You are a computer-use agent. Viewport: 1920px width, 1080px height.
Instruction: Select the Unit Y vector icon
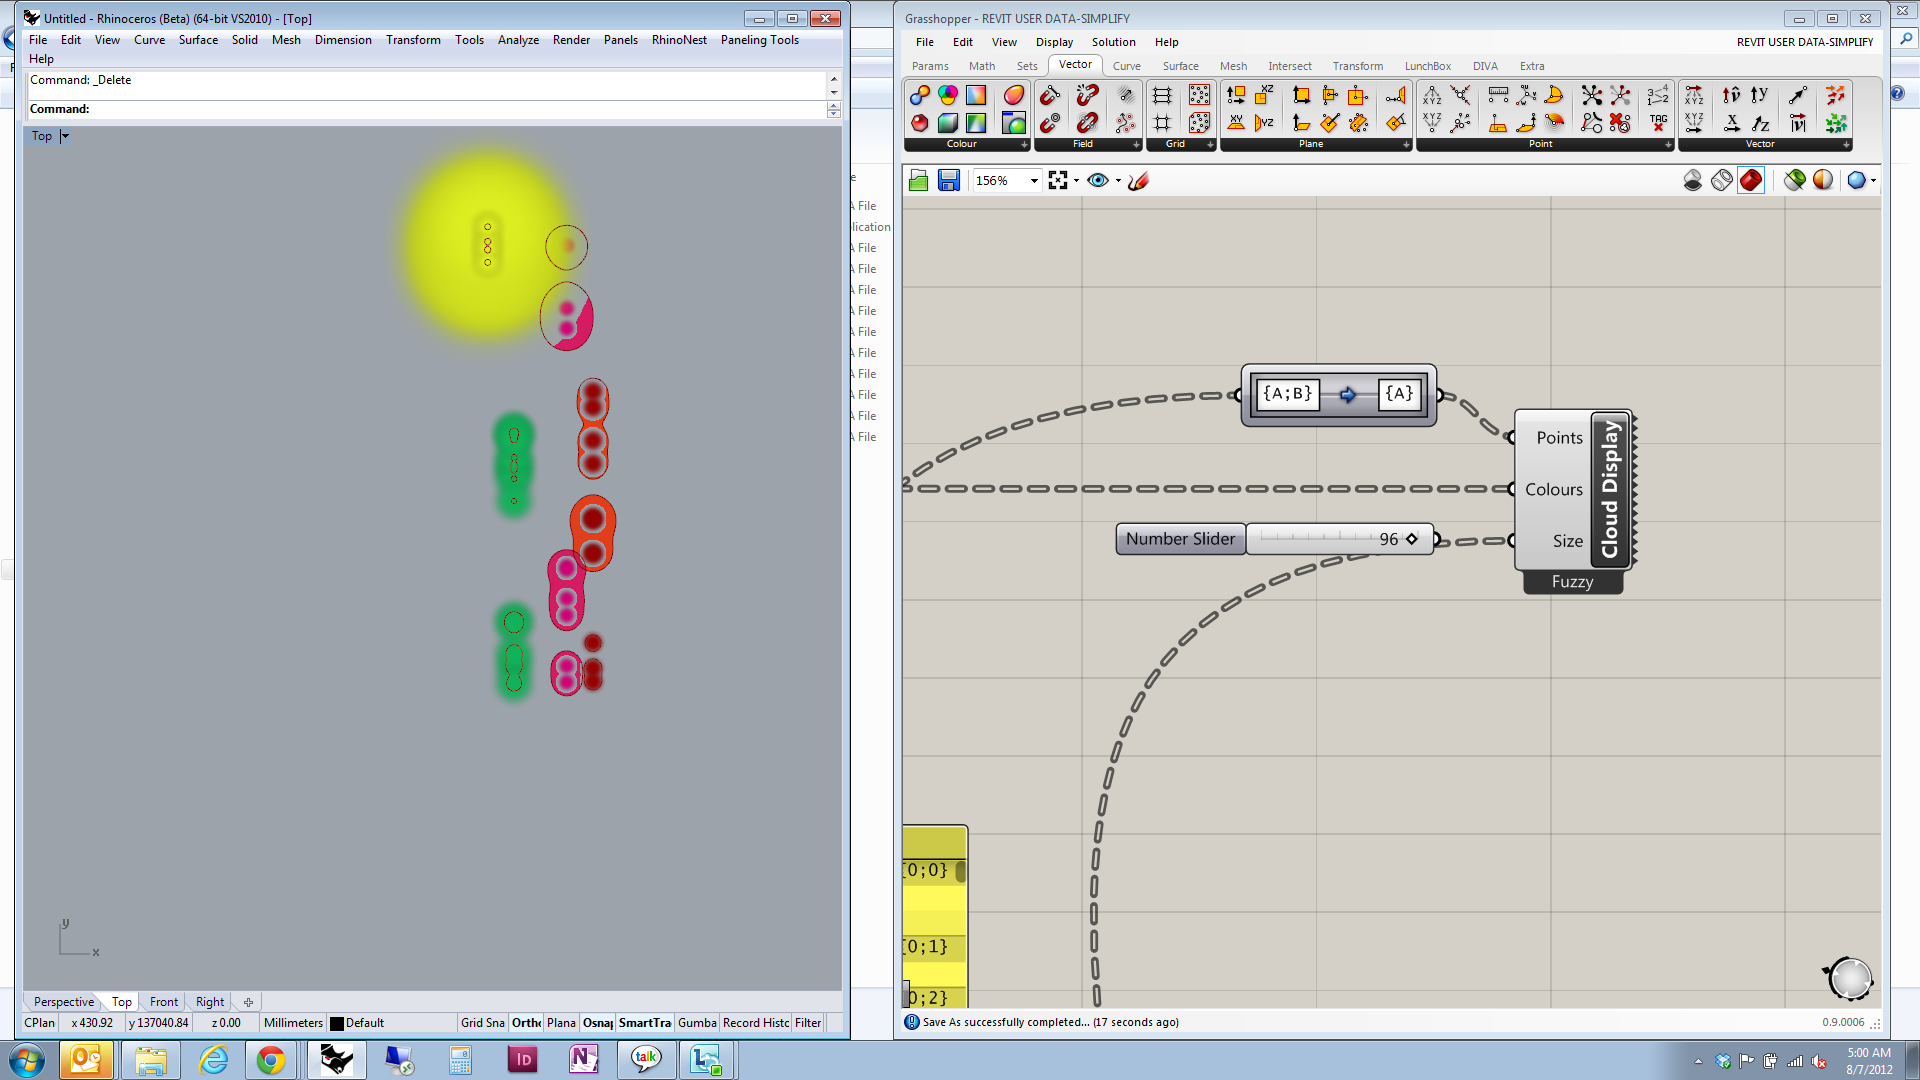click(1760, 95)
